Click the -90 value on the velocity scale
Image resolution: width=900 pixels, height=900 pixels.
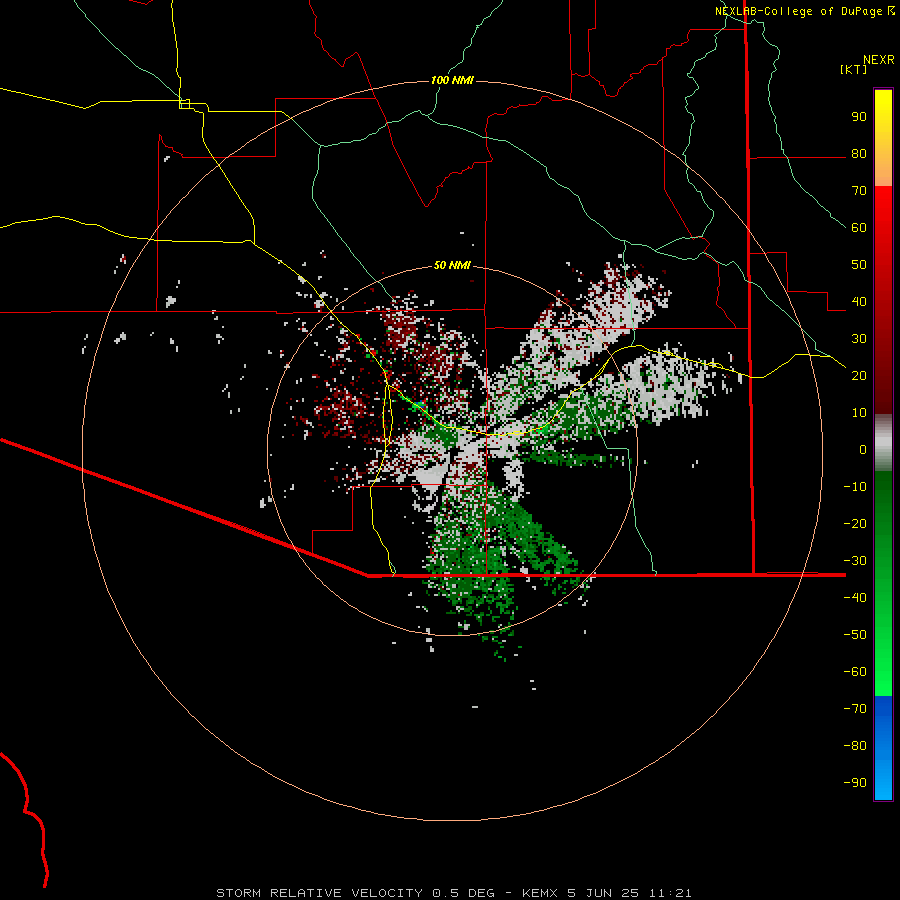tap(855, 783)
